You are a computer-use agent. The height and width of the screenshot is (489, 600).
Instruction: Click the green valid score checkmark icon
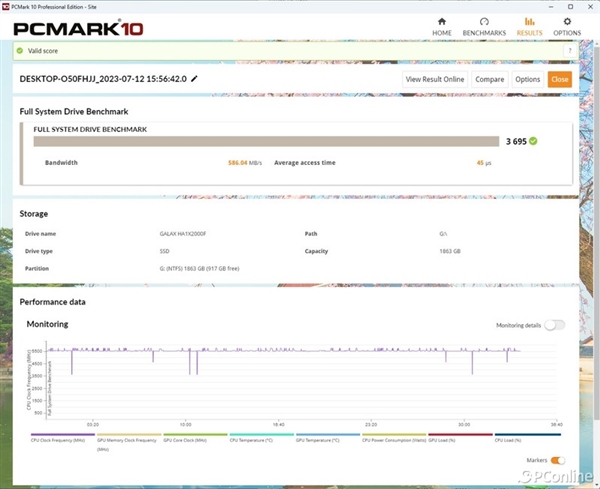point(20,51)
